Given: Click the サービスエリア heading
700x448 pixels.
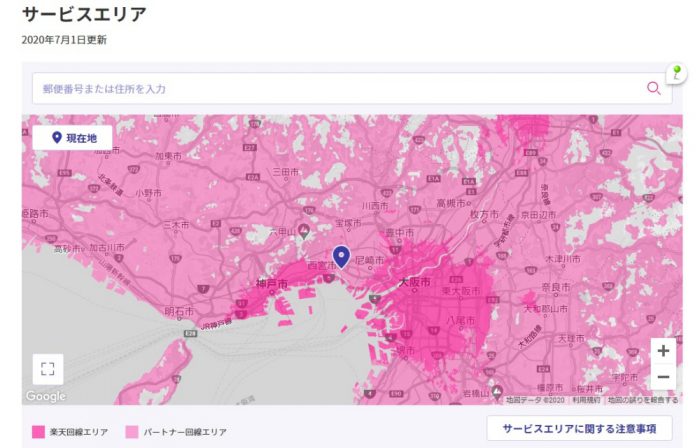Looking at the screenshot, I should 84,14.
